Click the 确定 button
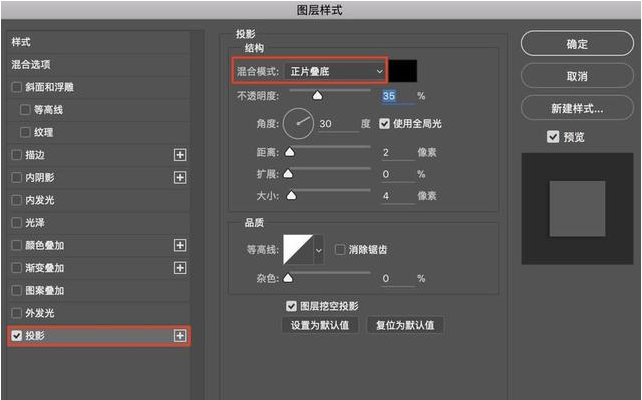 point(576,45)
